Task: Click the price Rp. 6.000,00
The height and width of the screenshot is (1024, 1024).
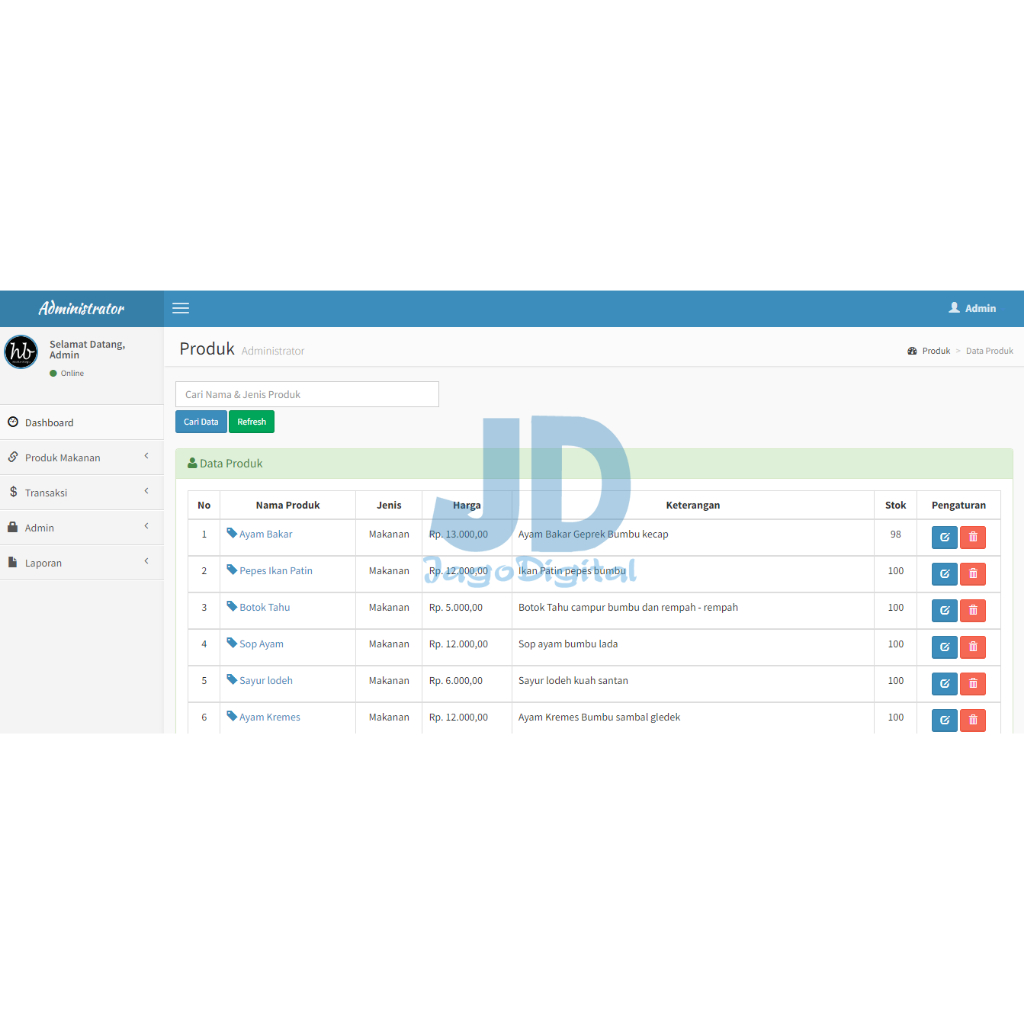Action: pos(456,680)
